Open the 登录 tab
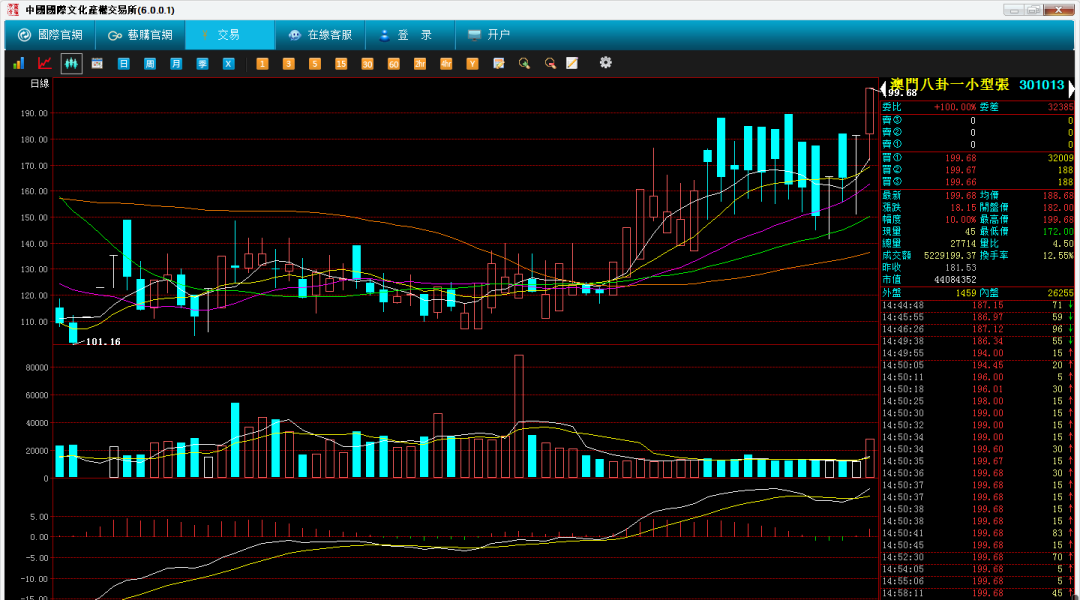This screenshot has width=1080, height=600. 409,34
